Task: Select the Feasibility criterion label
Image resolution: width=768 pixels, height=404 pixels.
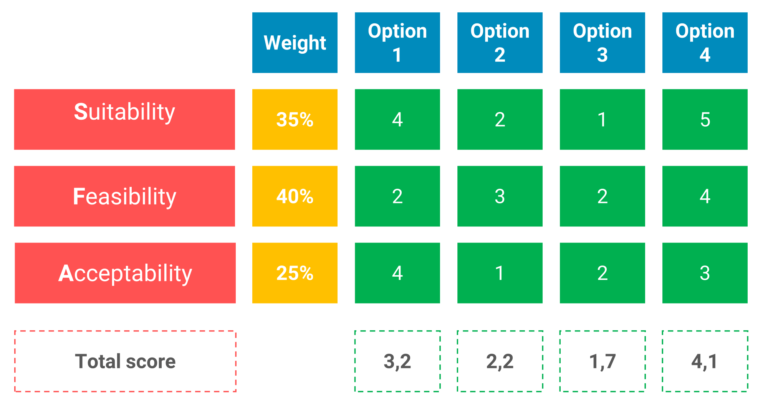Action: (x=125, y=196)
